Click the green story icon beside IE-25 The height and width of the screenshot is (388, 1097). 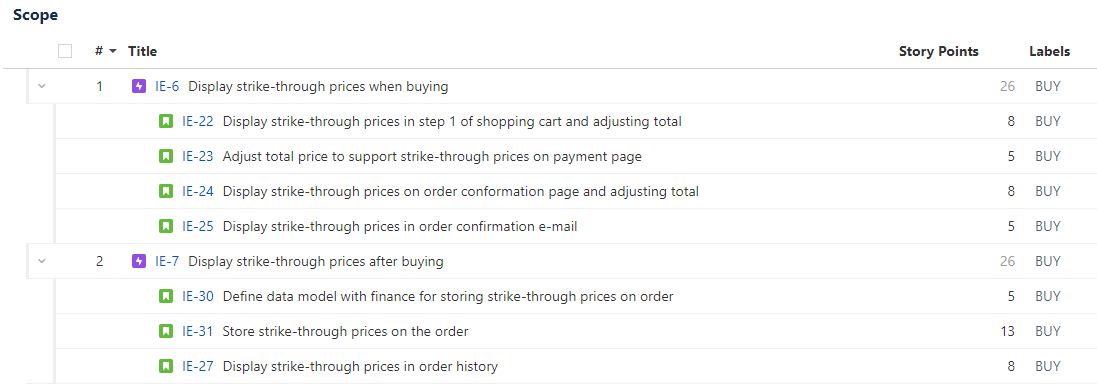pos(166,227)
